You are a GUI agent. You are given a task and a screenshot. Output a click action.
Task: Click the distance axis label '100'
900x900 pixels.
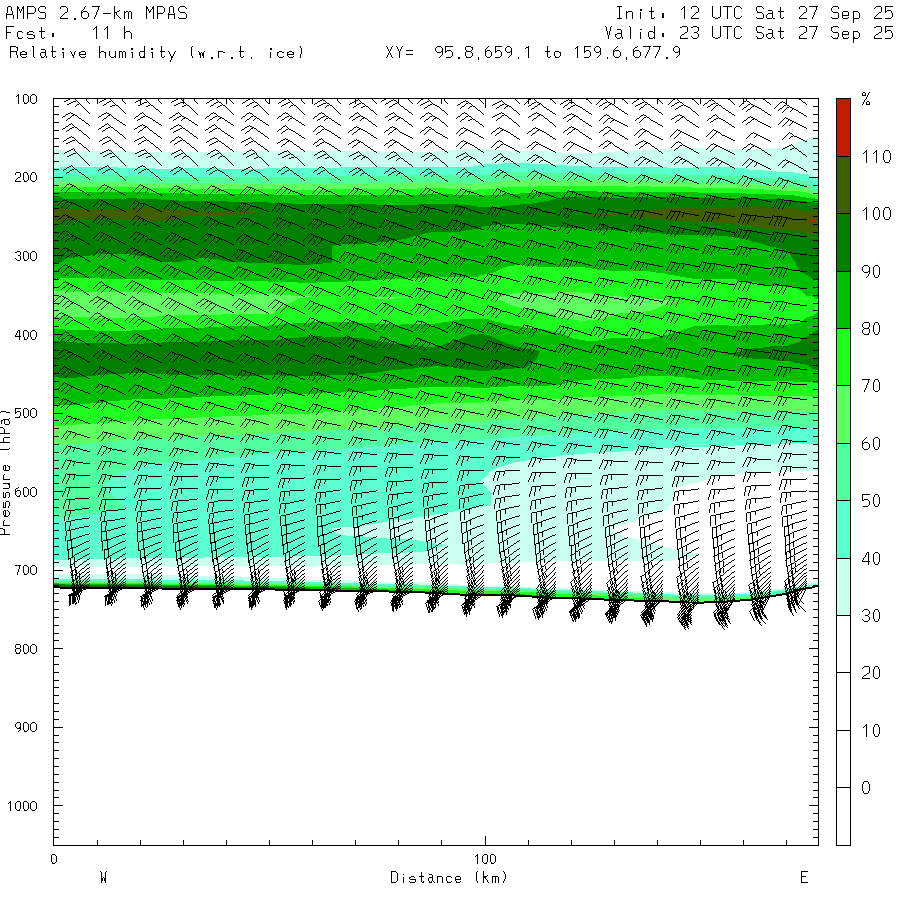485,859
